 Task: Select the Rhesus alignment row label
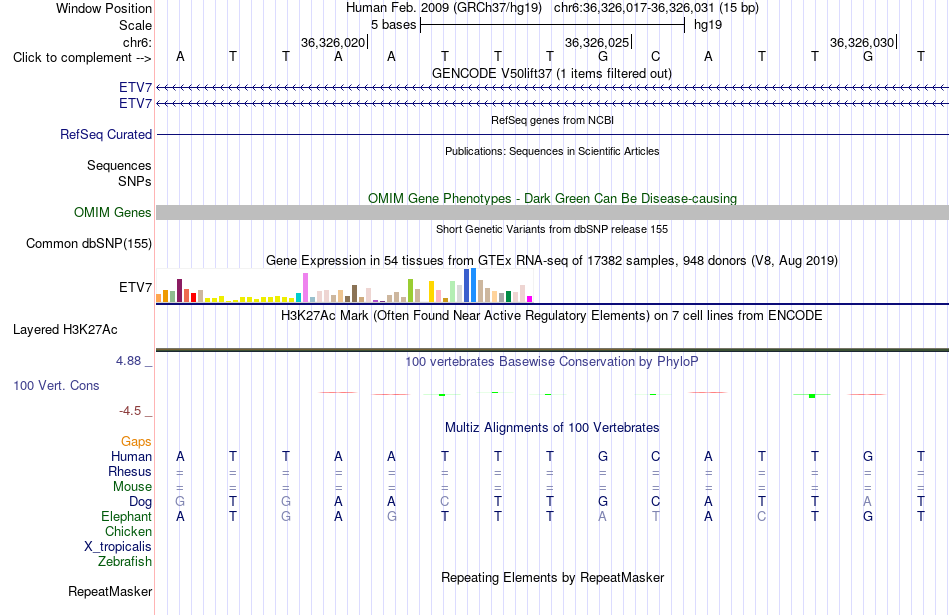click(x=130, y=471)
